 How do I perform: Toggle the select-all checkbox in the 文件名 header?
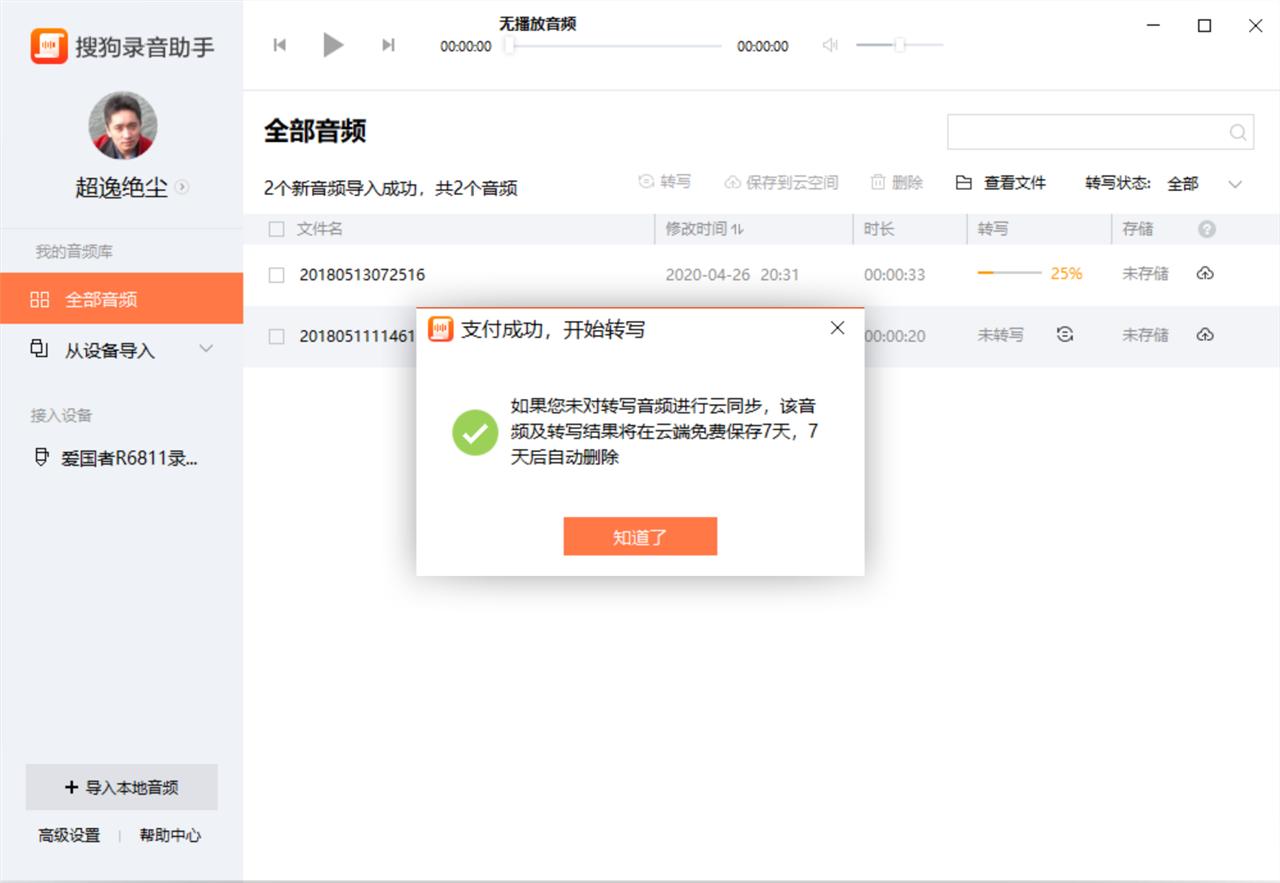pyautogui.click(x=276, y=229)
